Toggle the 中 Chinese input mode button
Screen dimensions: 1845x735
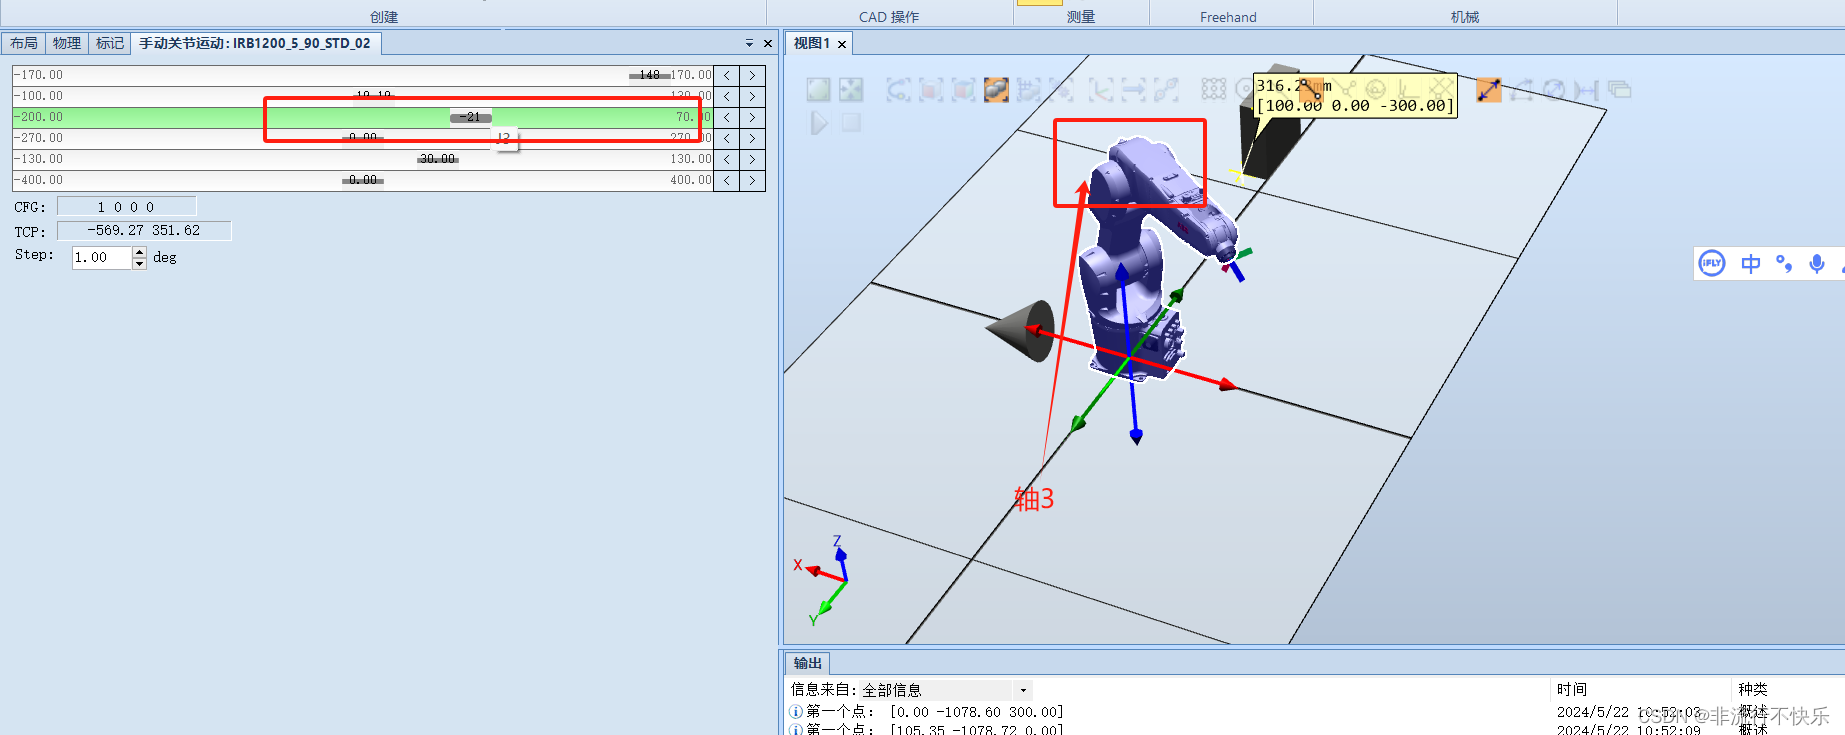(1751, 264)
